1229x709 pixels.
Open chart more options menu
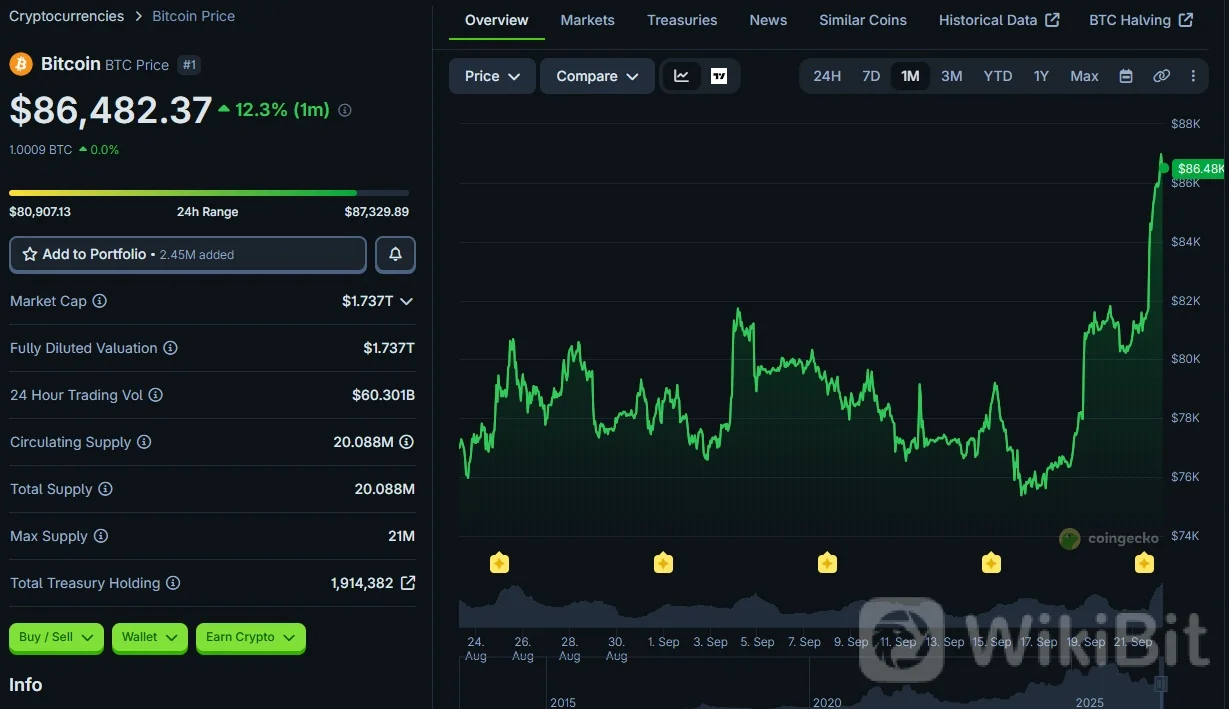click(1193, 76)
